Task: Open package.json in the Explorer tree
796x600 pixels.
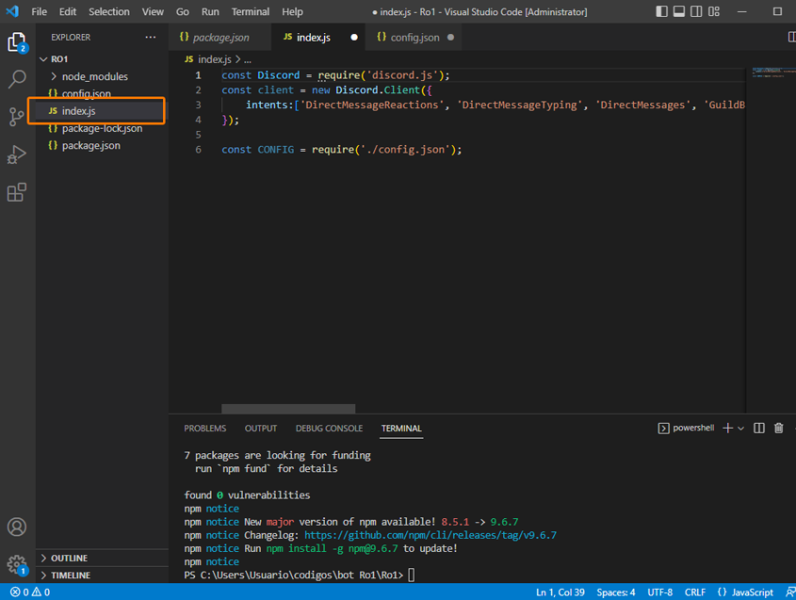Action: coord(90,145)
